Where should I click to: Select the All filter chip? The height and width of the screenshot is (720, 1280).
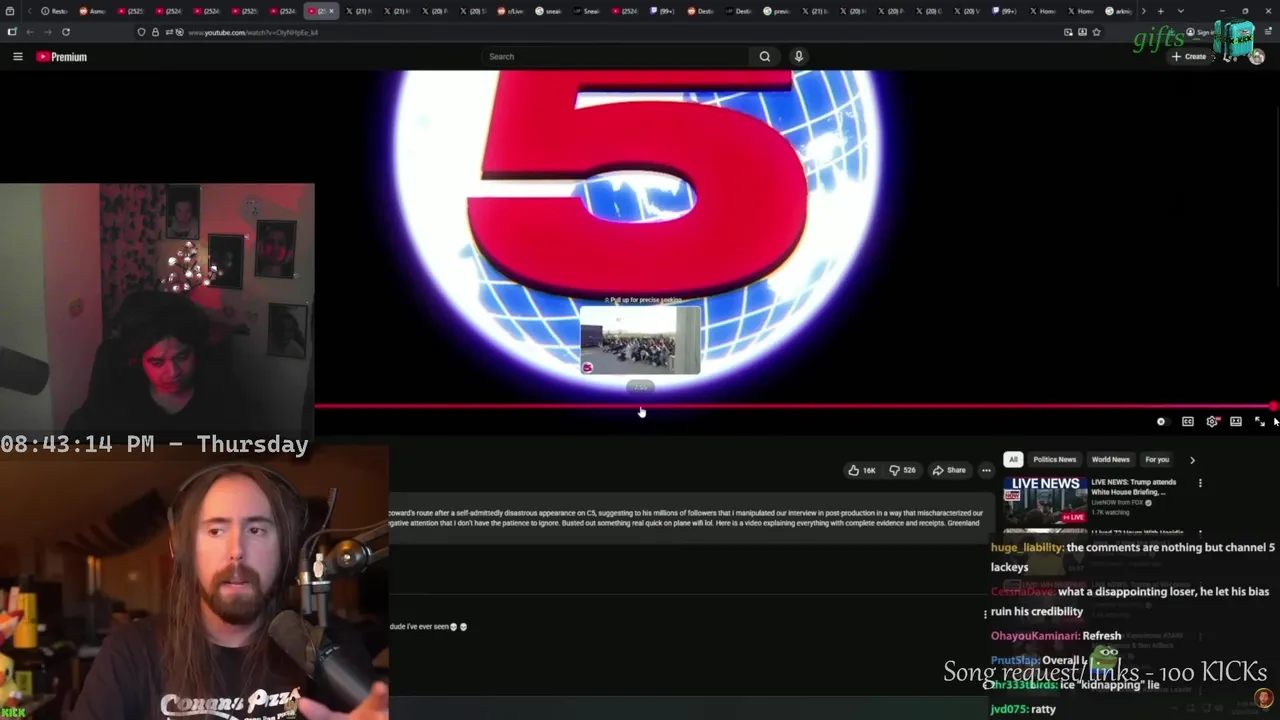tap(1013, 460)
